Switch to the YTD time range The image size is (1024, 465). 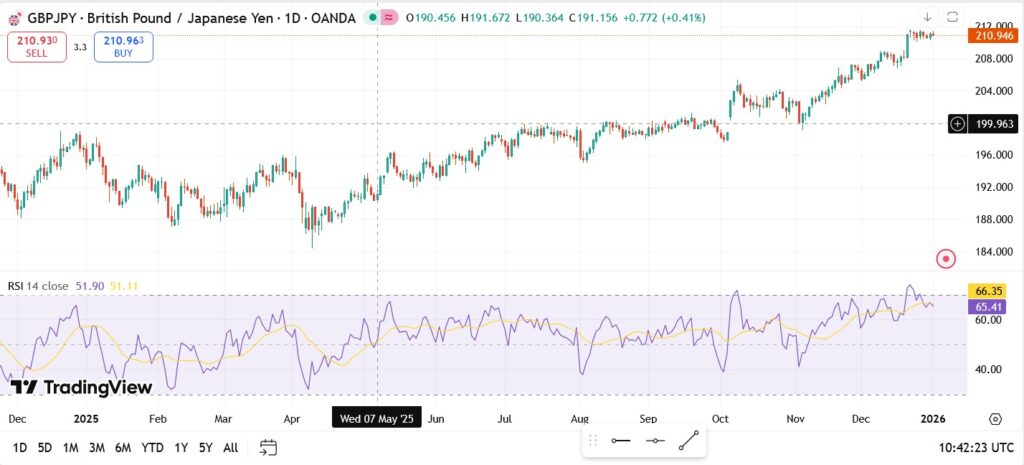152,447
